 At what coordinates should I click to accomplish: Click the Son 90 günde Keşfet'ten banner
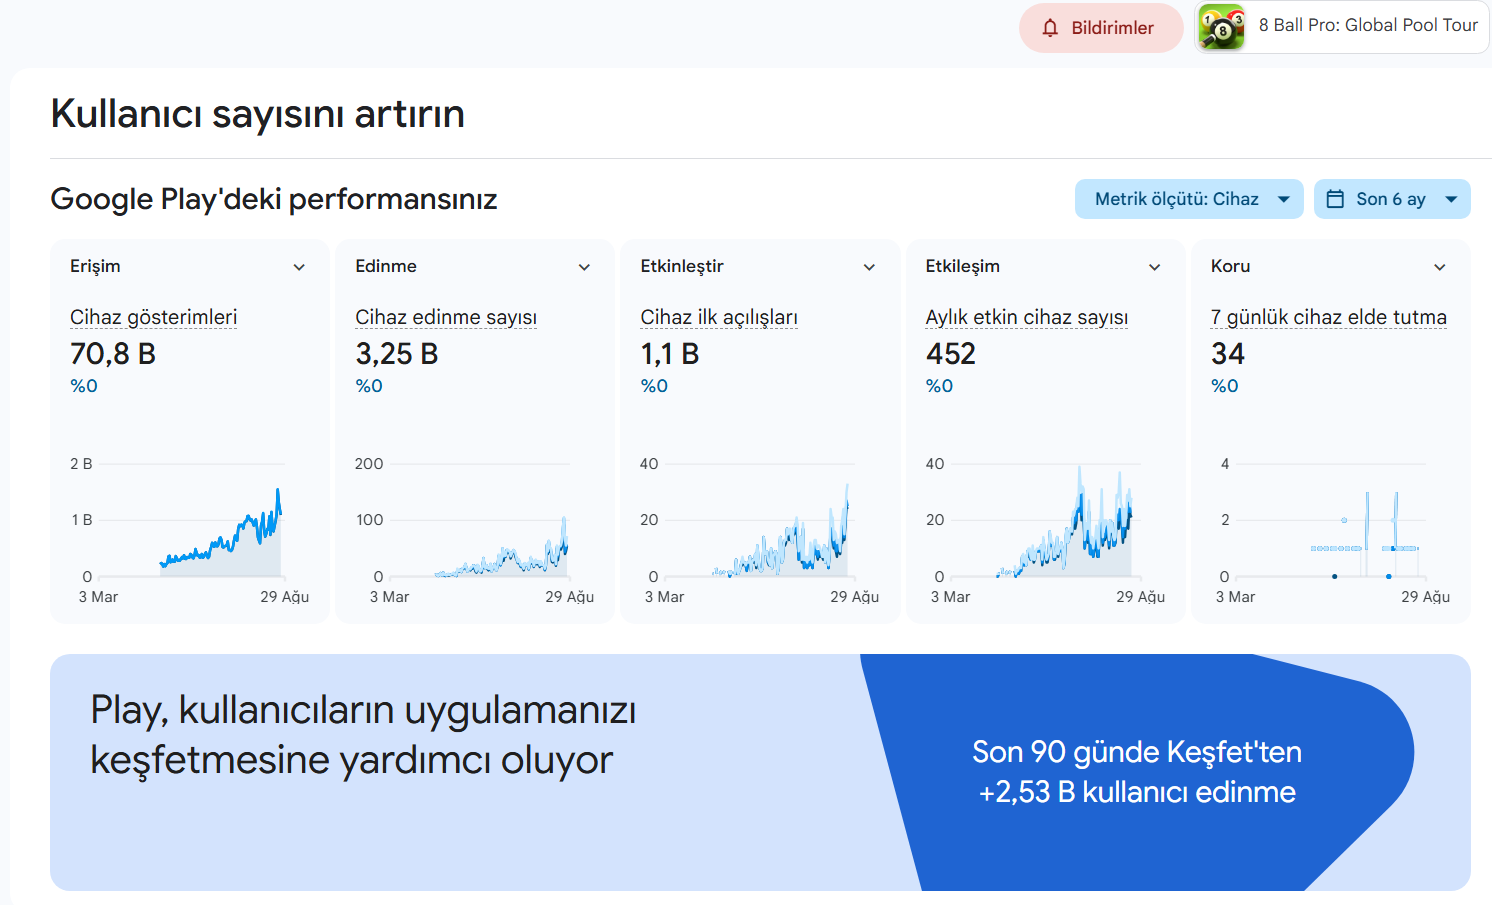(1137, 772)
